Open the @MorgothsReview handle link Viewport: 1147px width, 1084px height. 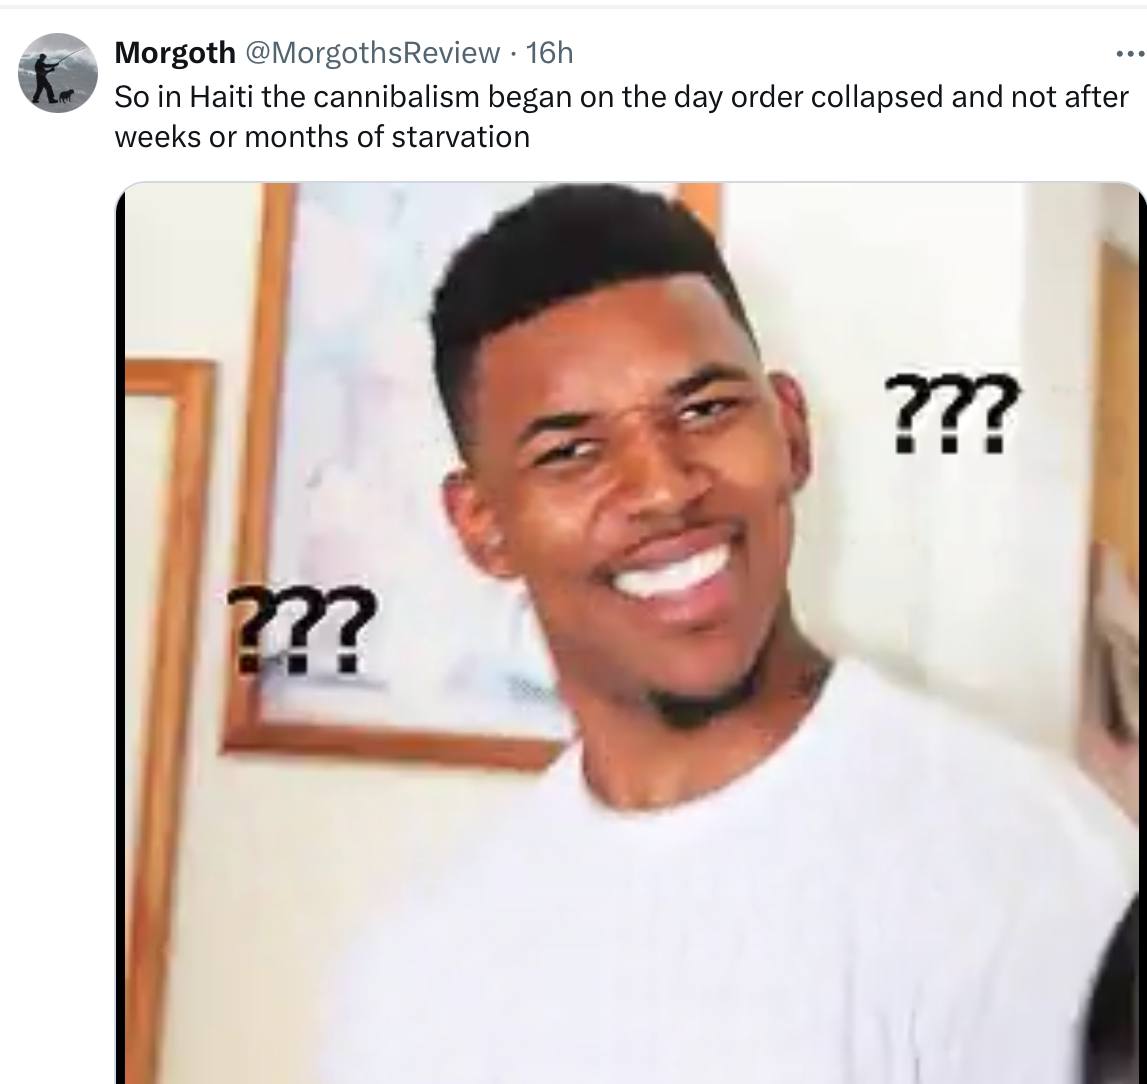[372, 53]
